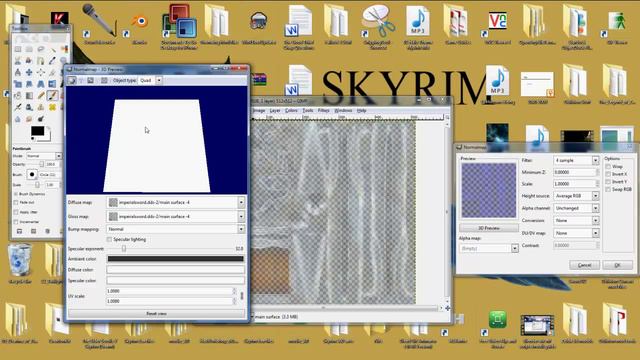The height and width of the screenshot is (360, 640).
Task: Select the Scale tool in Toolbox
Action: coord(18,84)
